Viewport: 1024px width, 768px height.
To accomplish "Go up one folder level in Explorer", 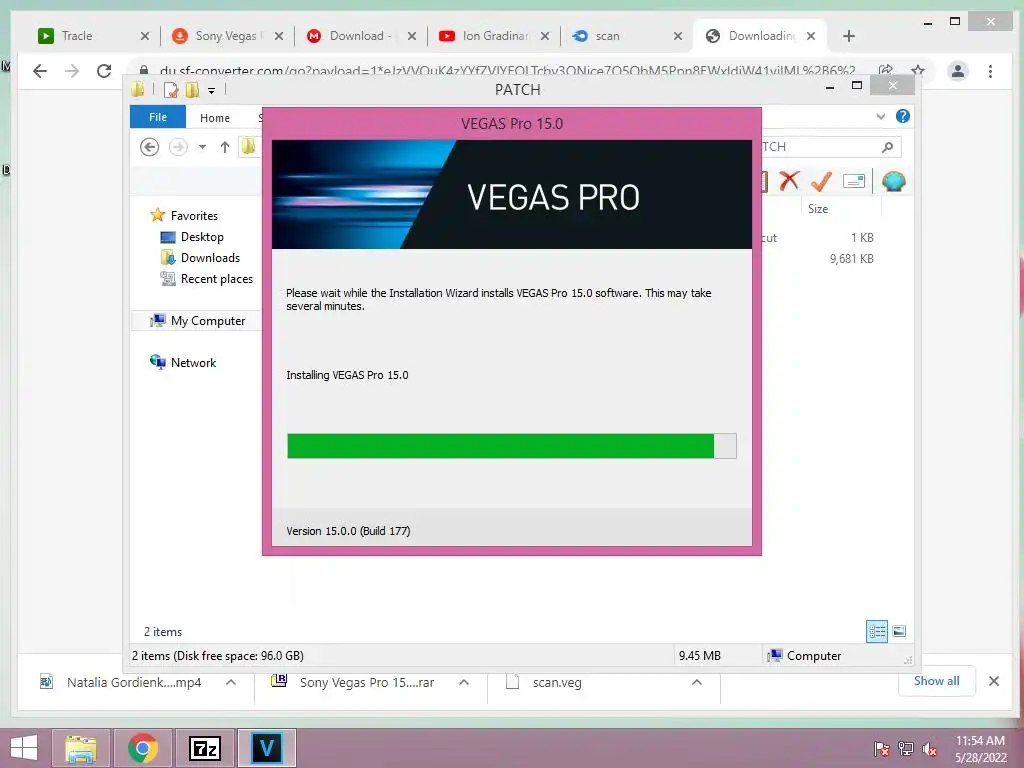I will coord(225,147).
